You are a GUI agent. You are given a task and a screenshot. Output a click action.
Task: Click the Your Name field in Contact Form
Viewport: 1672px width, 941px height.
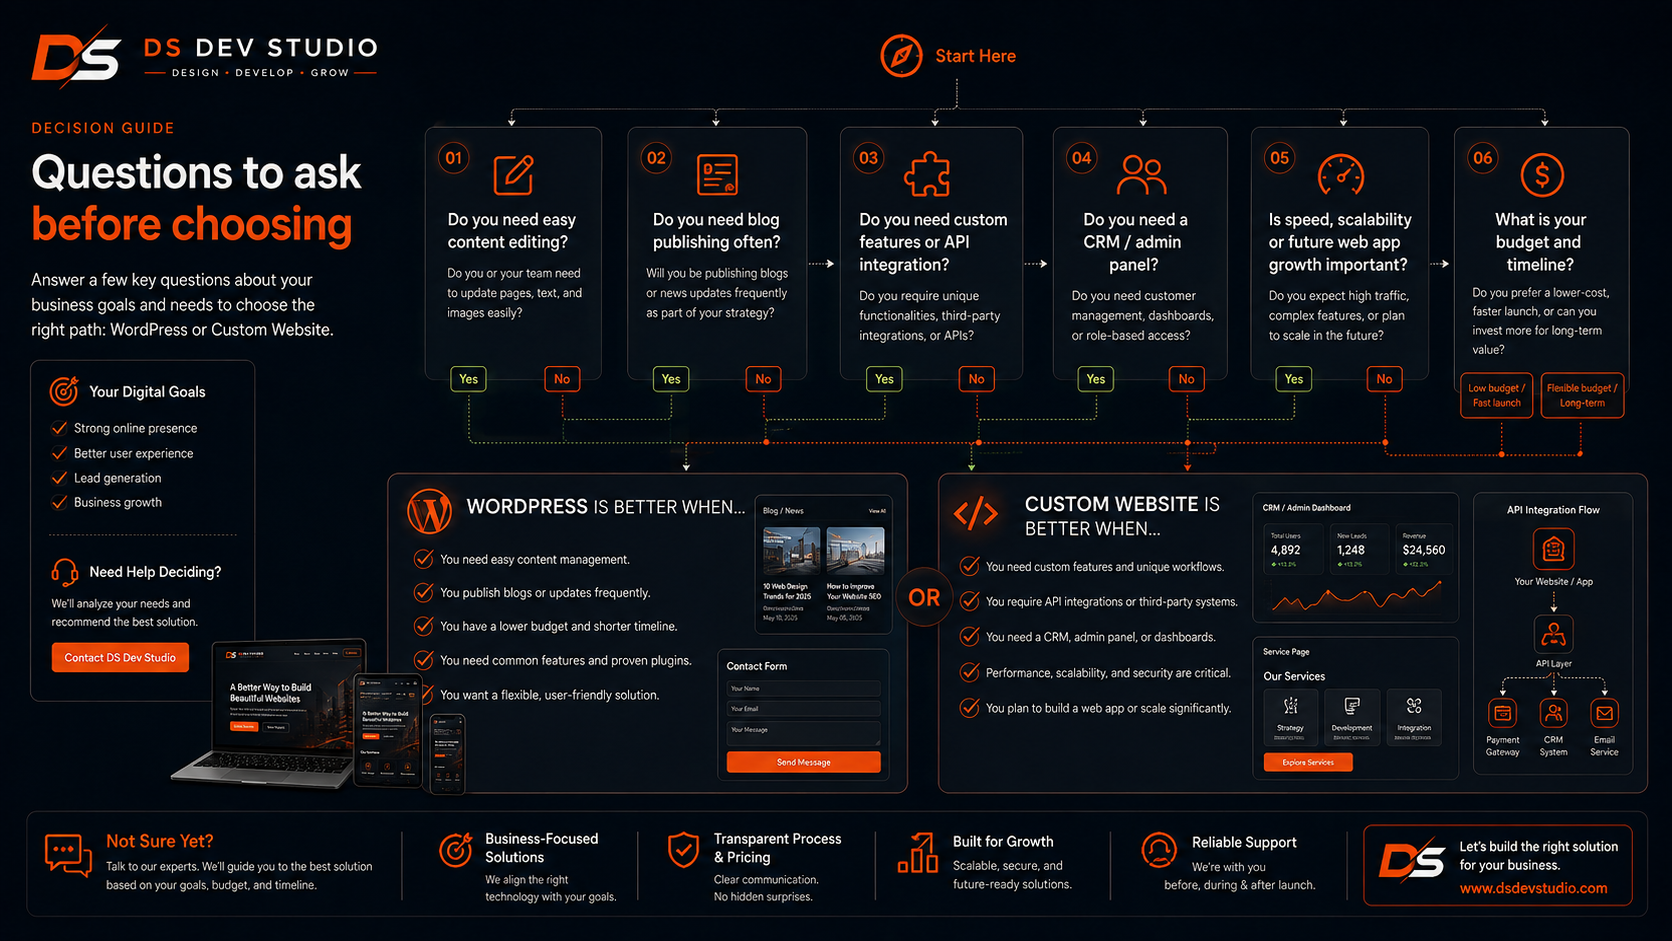[x=804, y=688]
